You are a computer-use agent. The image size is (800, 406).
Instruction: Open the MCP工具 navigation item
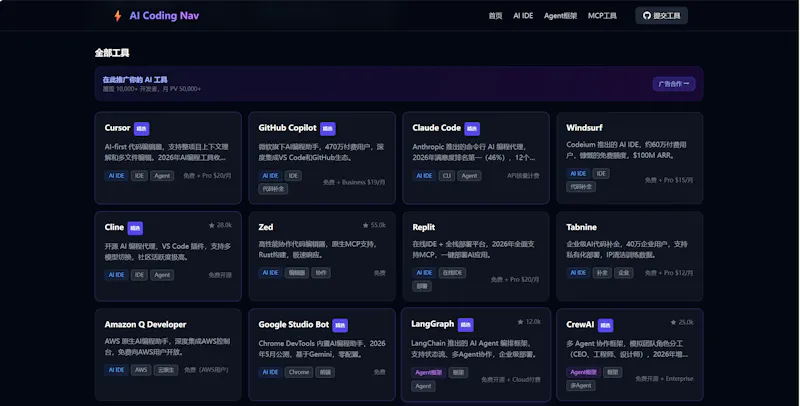click(x=602, y=16)
